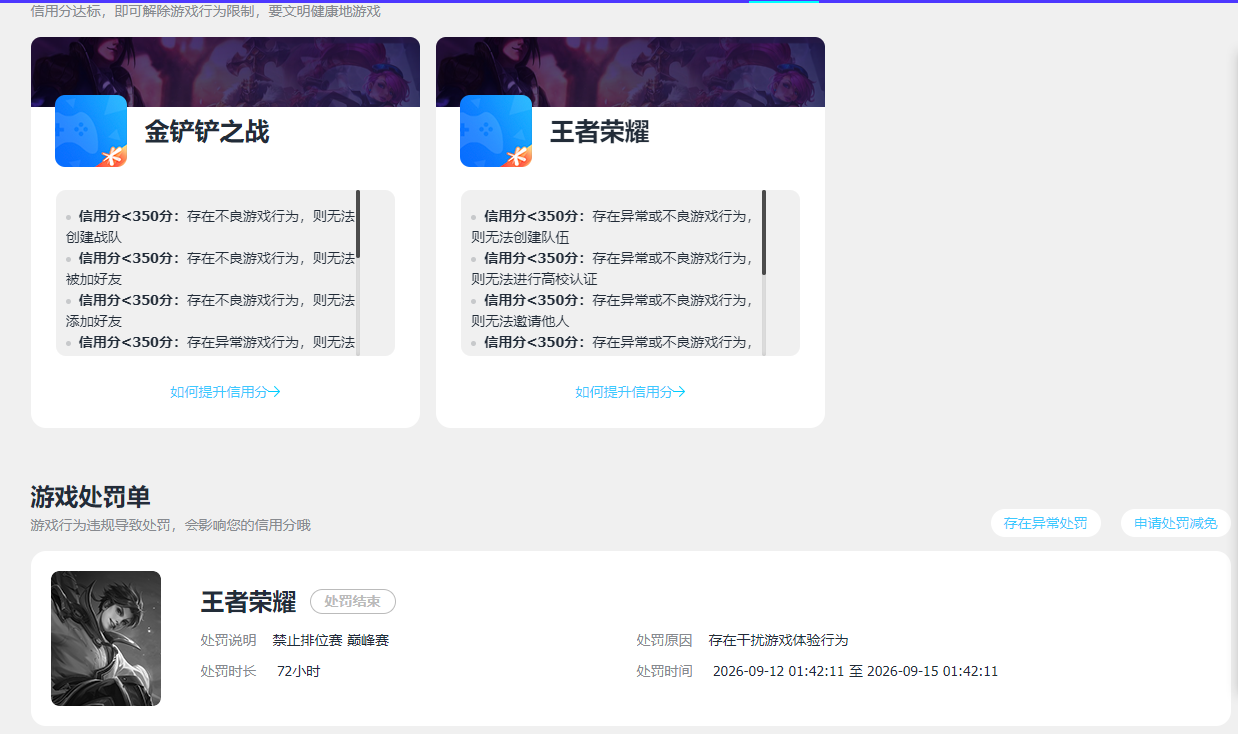Click the scrollbar in 金铲铲之战 rules list
The height and width of the screenshot is (734, 1238).
(x=358, y=224)
